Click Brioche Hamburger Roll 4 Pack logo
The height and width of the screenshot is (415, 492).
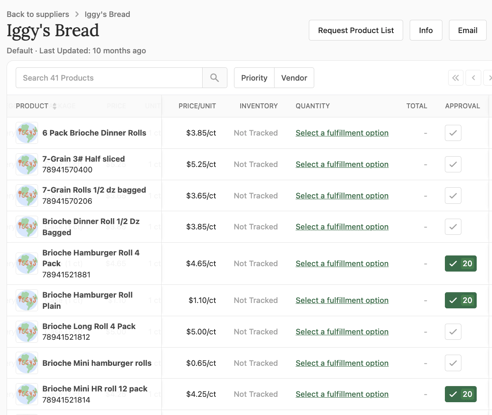pos(27,263)
